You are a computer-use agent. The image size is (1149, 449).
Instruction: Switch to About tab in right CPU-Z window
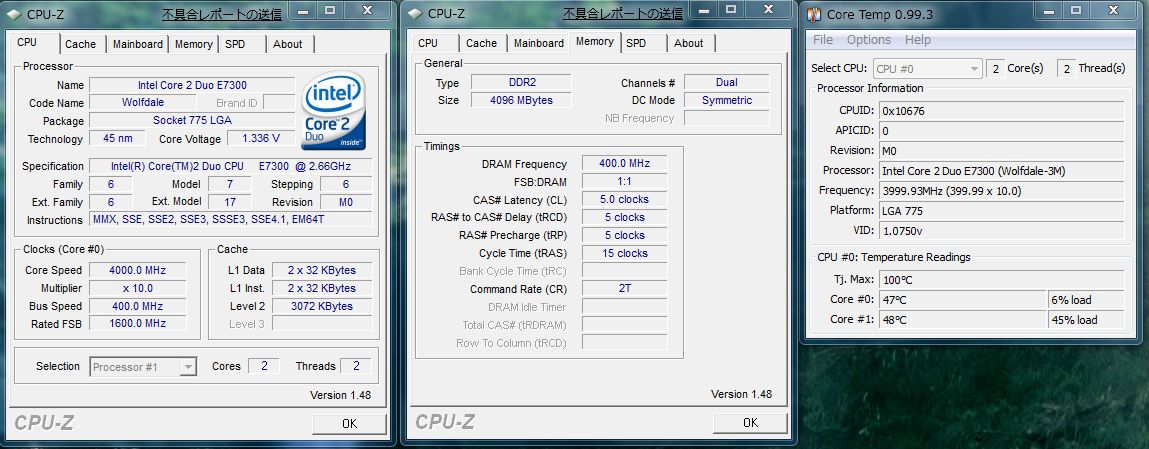click(x=689, y=43)
